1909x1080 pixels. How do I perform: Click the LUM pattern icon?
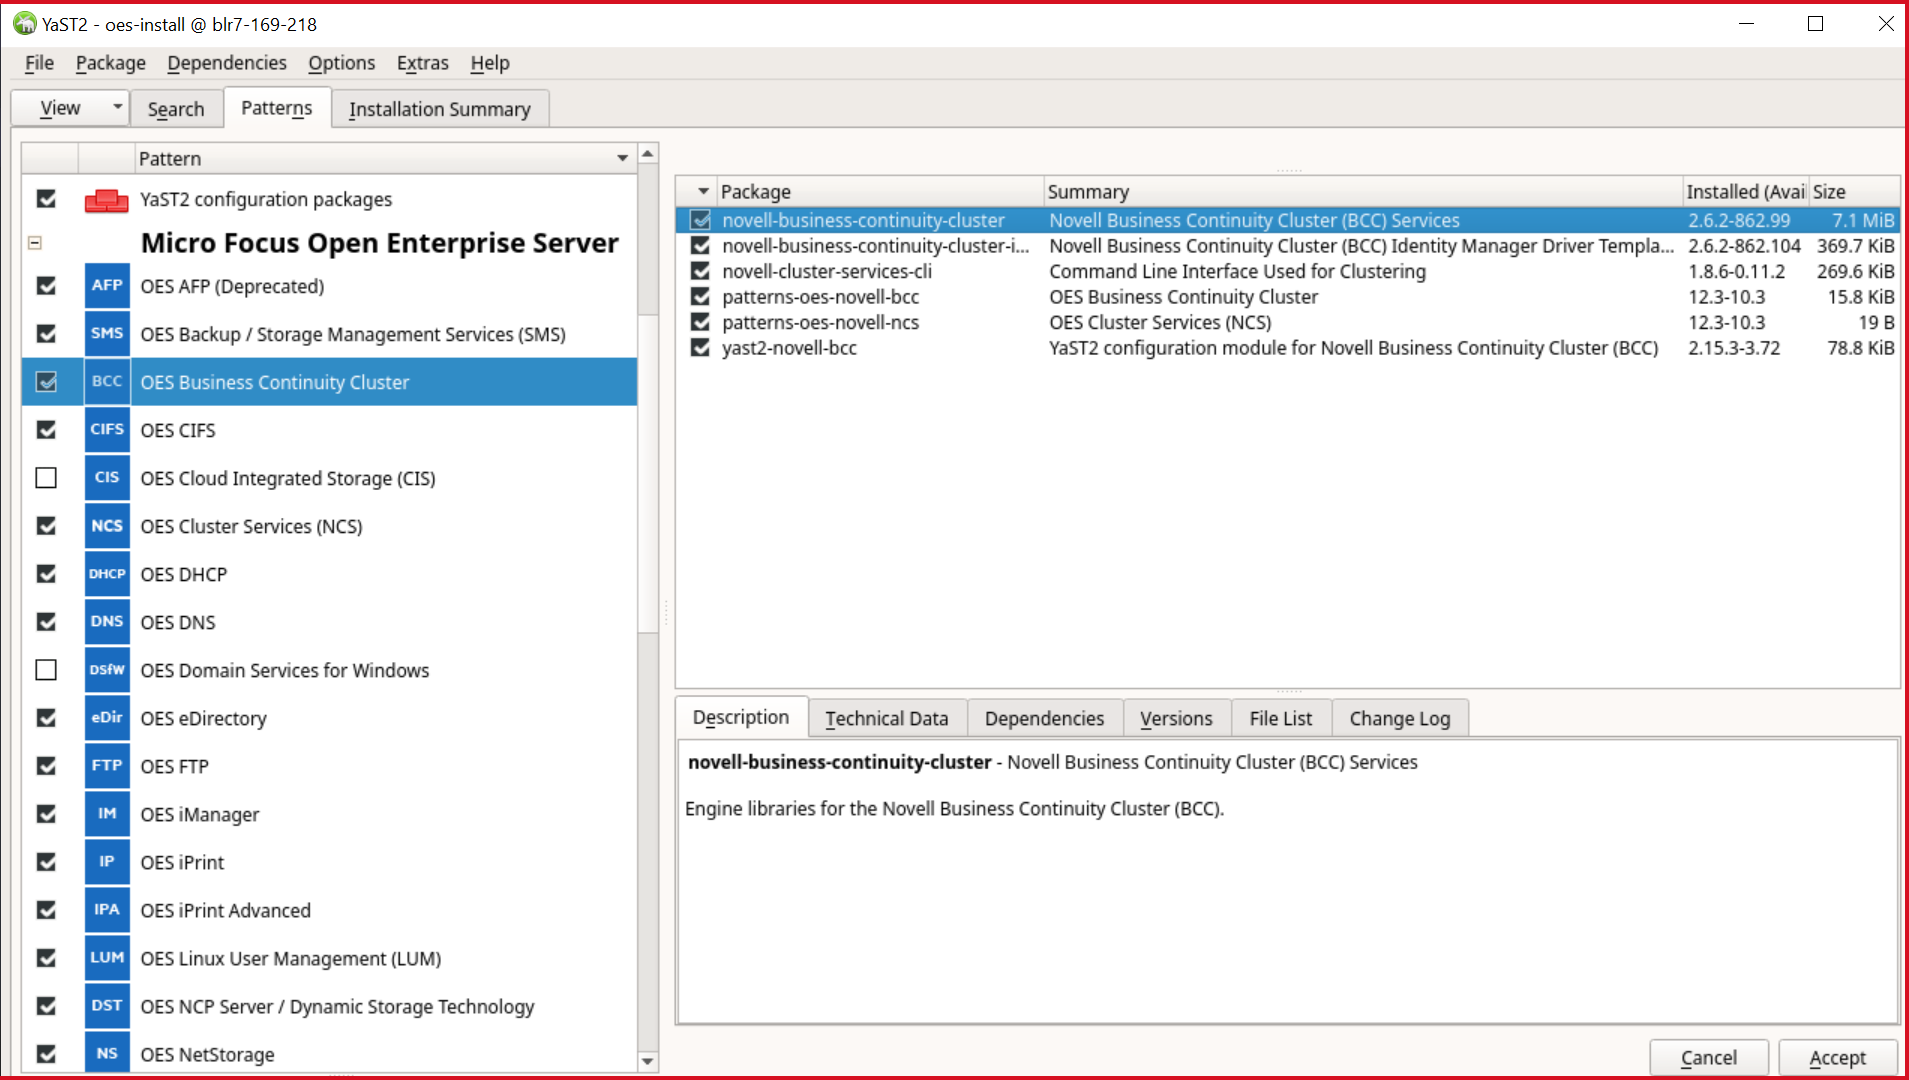point(107,958)
